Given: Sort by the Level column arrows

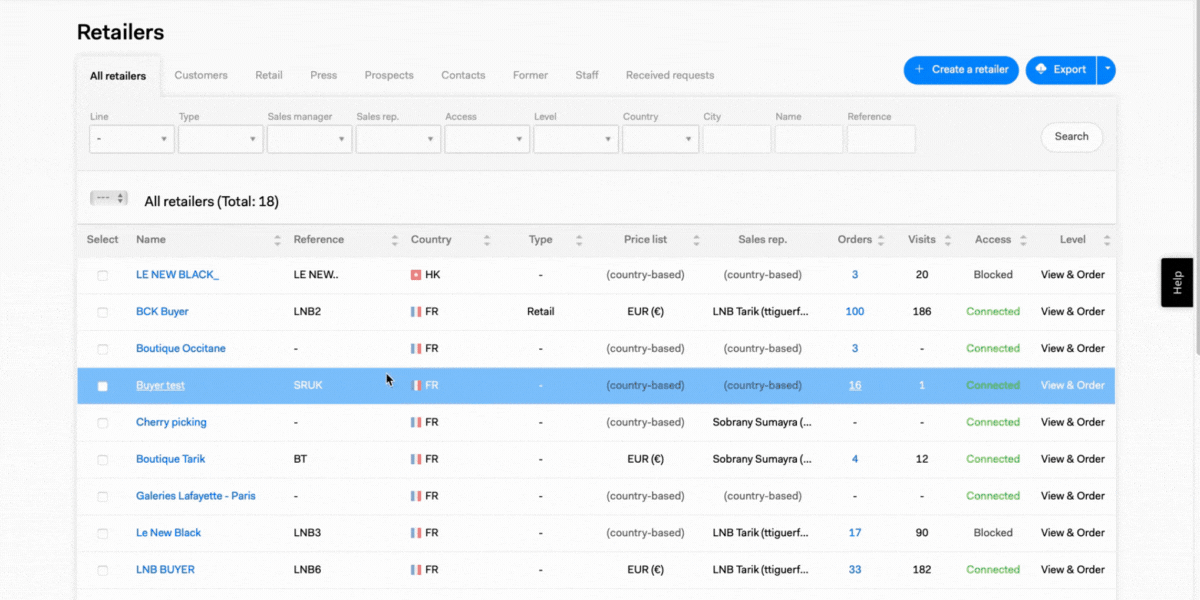Looking at the screenshot, I should coord(1107,240).
